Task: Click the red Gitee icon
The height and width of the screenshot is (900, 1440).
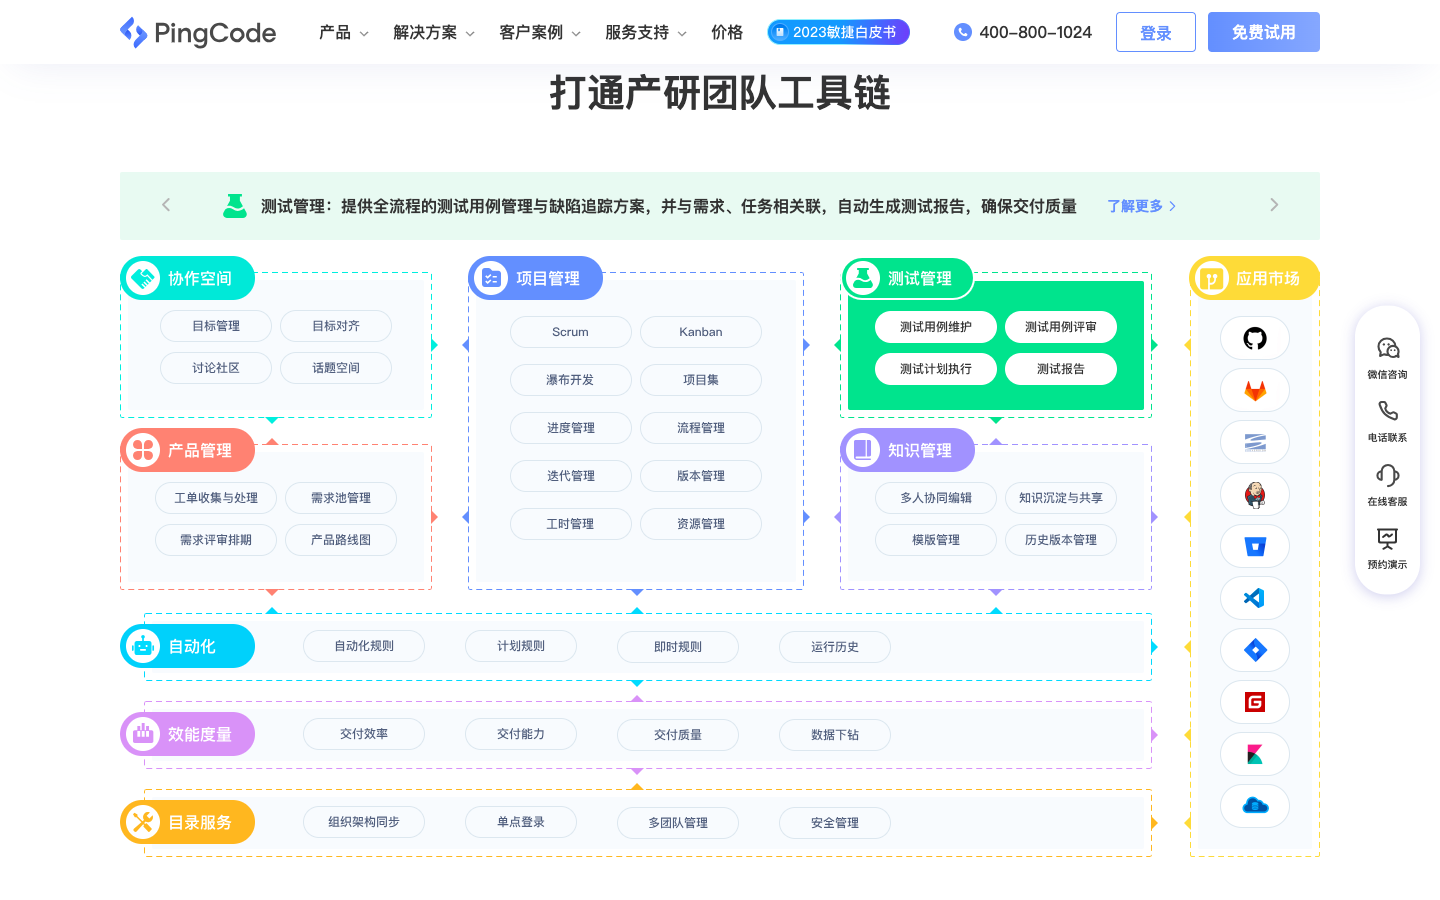Action: click(x=1255, y=702)
